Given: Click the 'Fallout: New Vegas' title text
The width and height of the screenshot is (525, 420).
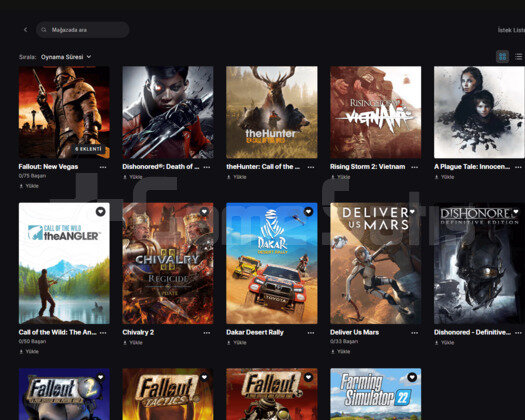Looking at the screenshot, I should tap(49, 167).
